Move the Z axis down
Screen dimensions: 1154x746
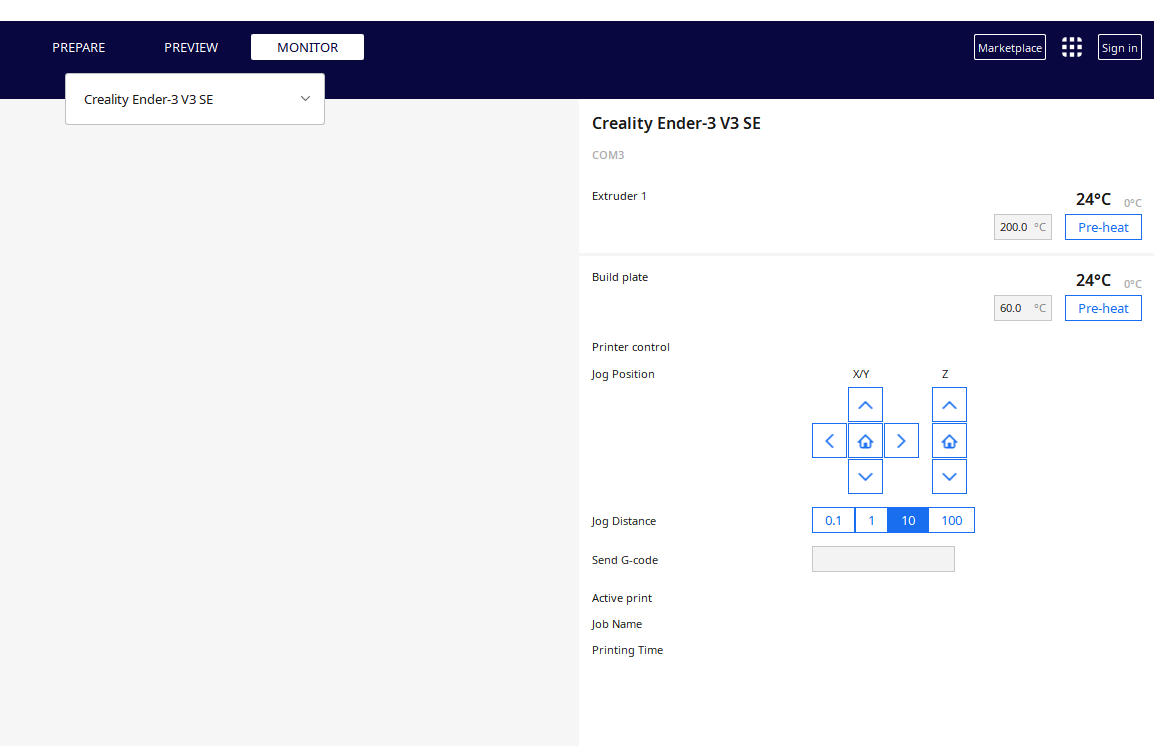949,477
